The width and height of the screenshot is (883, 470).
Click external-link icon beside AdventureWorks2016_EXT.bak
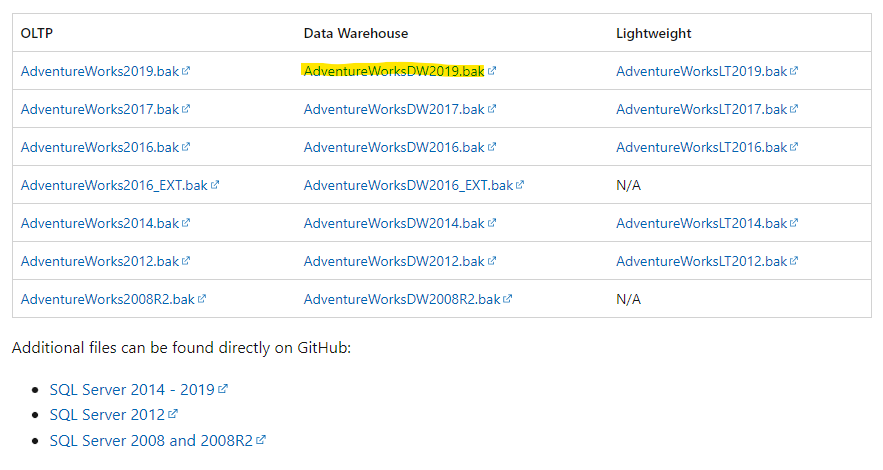pyautogui.click(x=215, y=185)
